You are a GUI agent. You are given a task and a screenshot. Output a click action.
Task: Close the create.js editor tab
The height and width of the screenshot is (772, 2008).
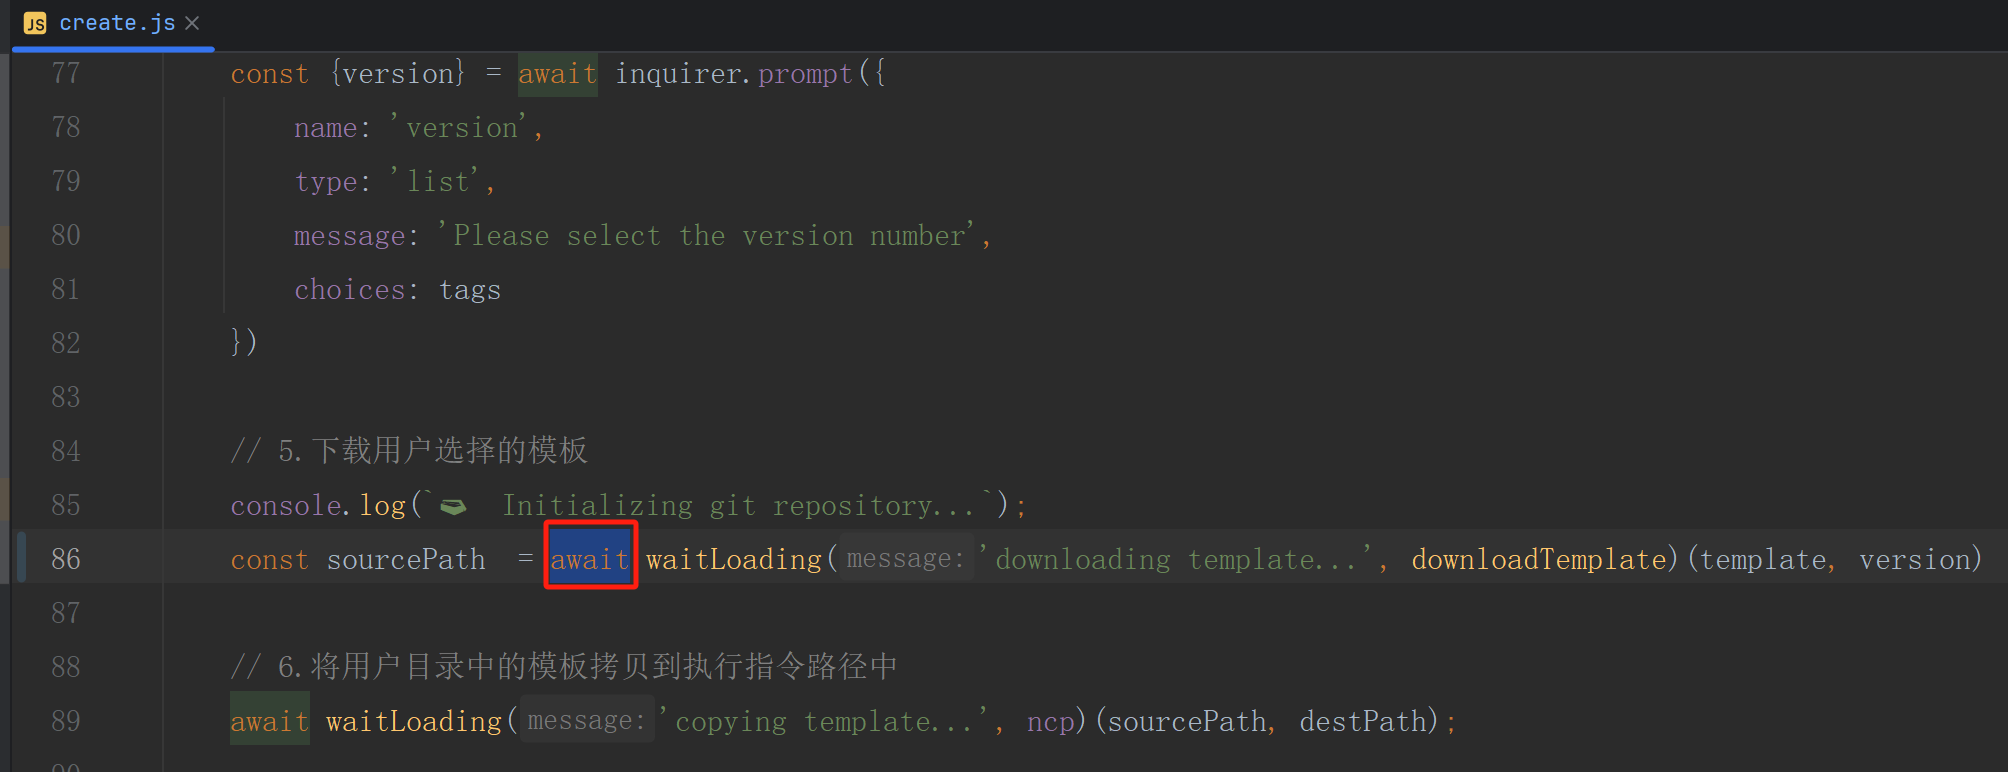pyautogui.click(x=192, y=23)
